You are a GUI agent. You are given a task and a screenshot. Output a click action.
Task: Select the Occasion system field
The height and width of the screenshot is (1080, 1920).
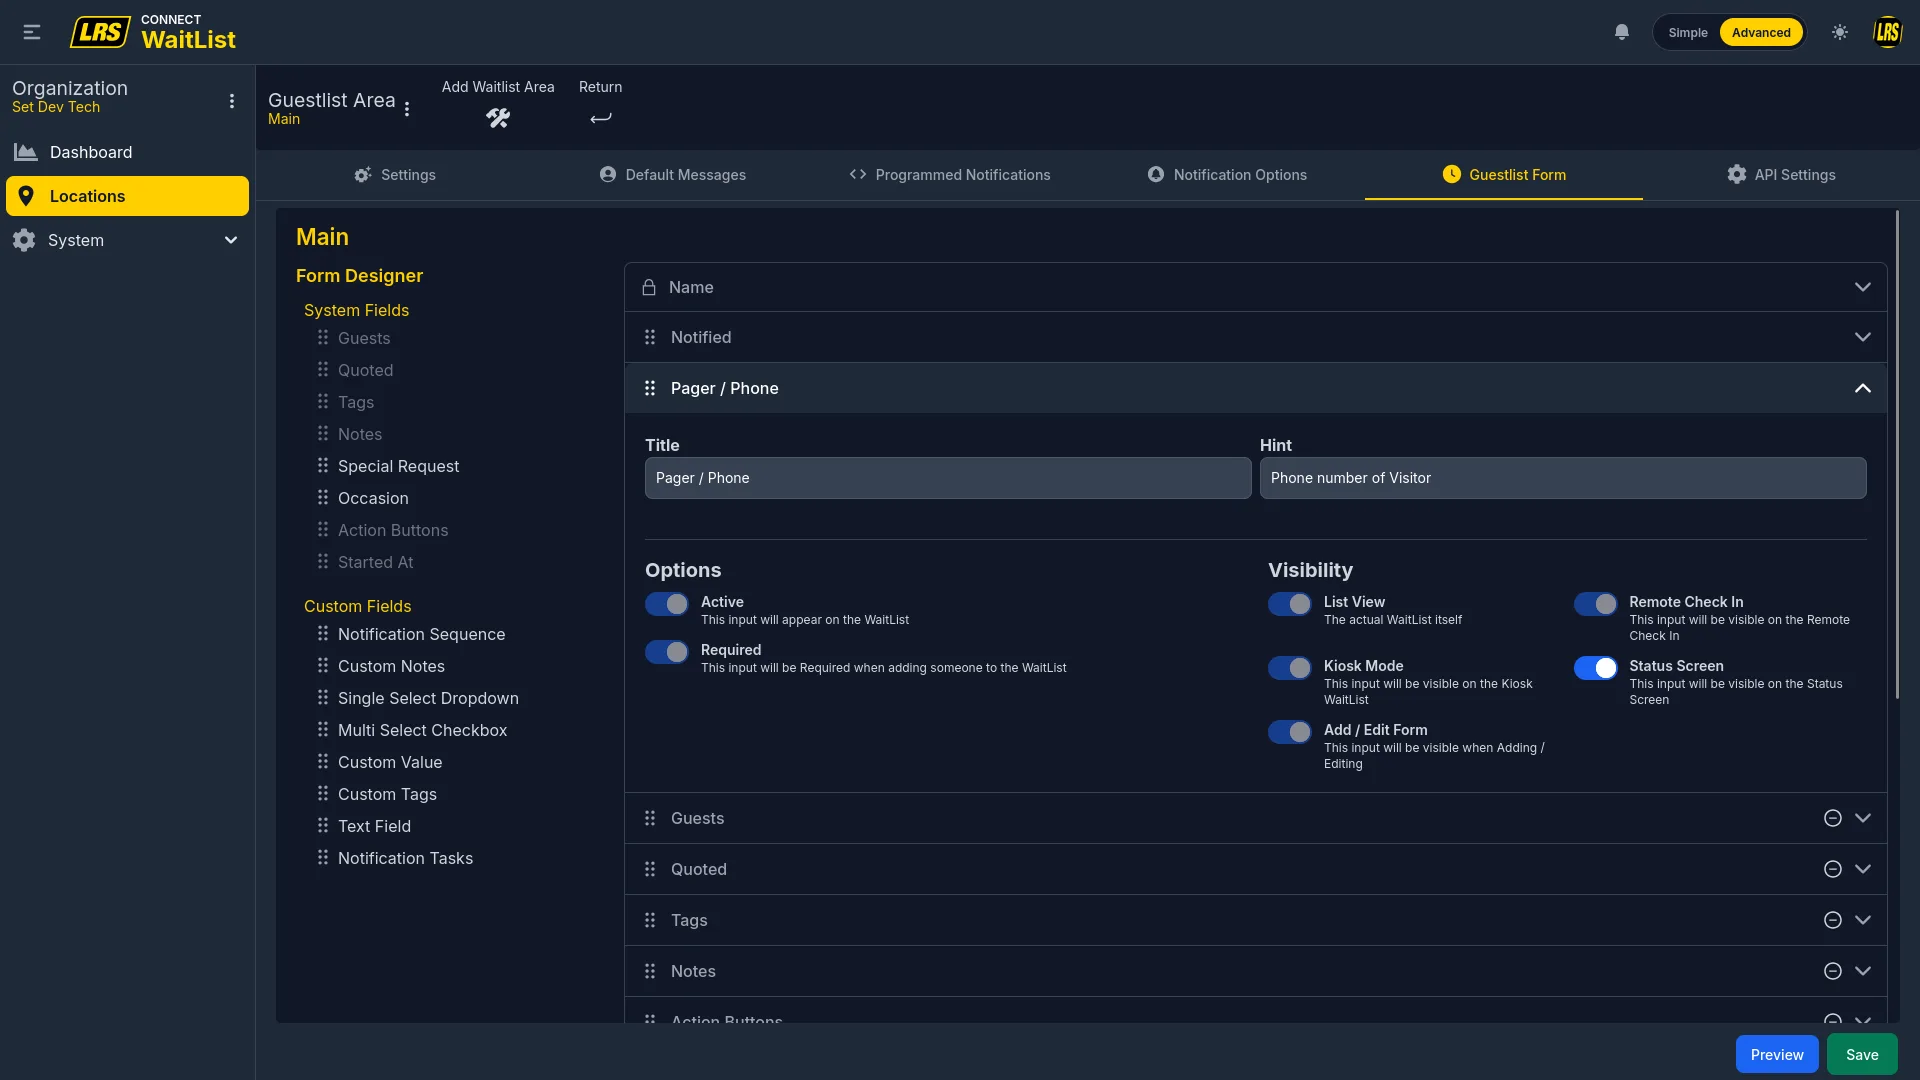point(373,498)
